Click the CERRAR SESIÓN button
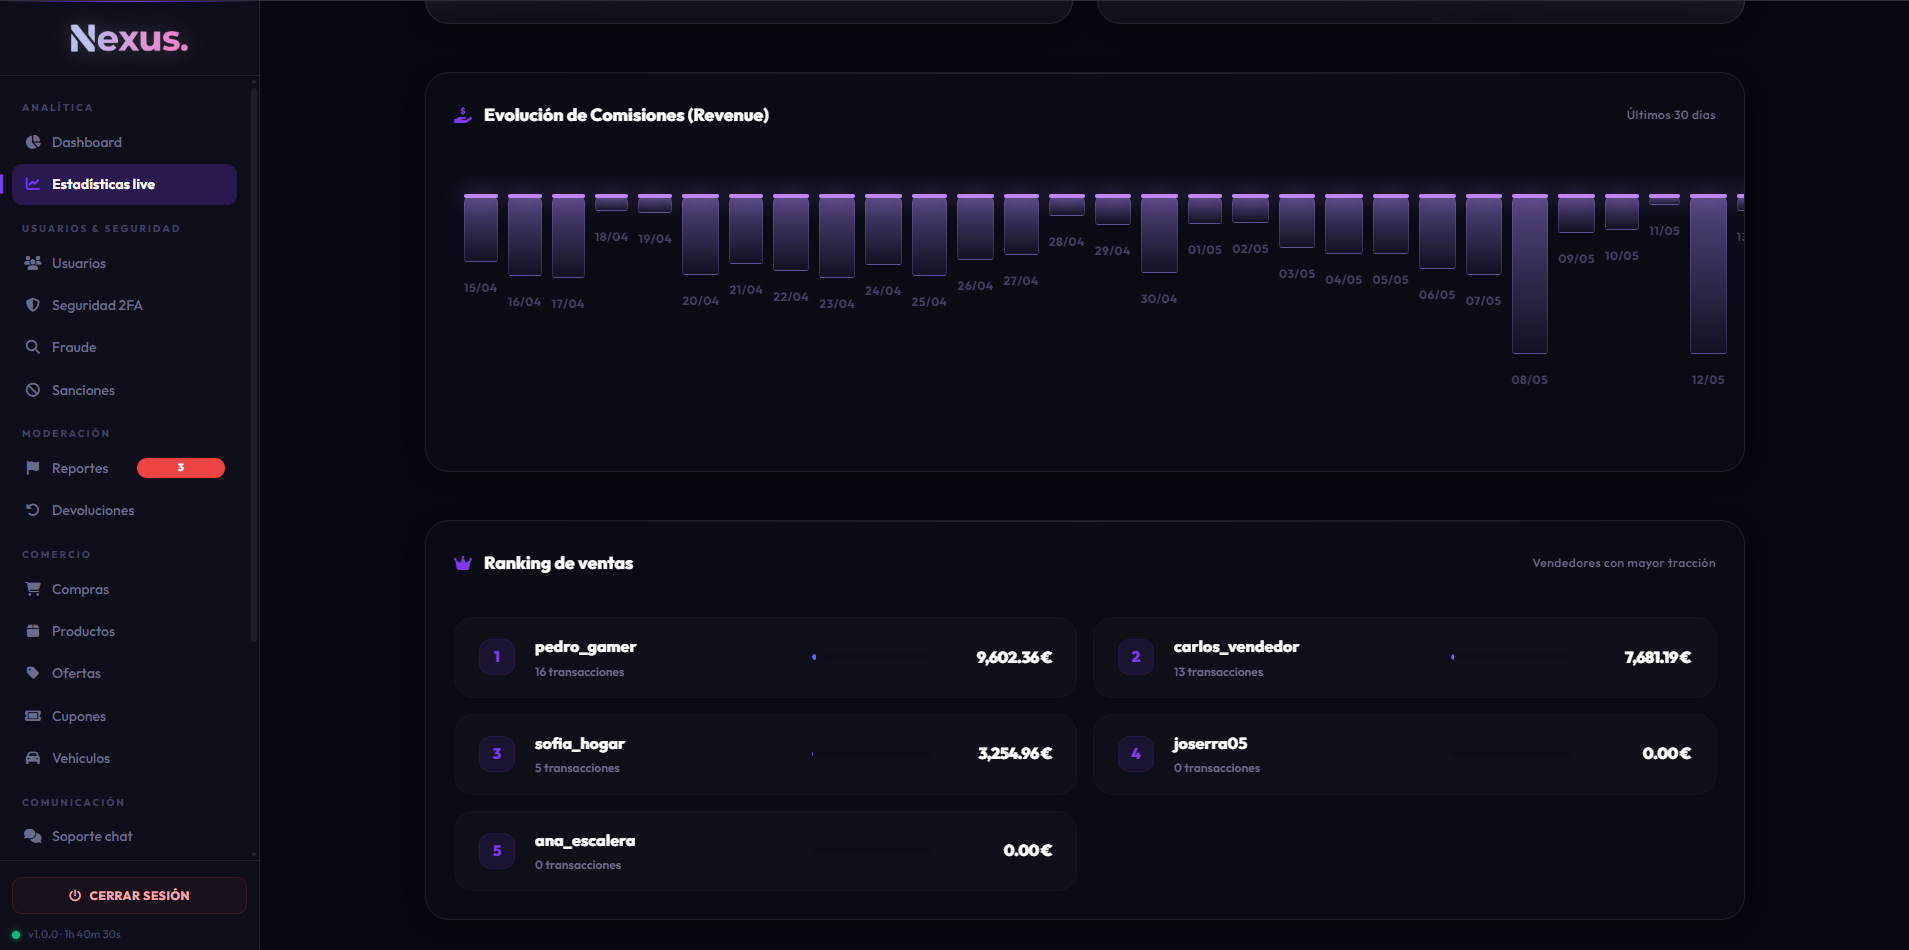 click(129, 895)
